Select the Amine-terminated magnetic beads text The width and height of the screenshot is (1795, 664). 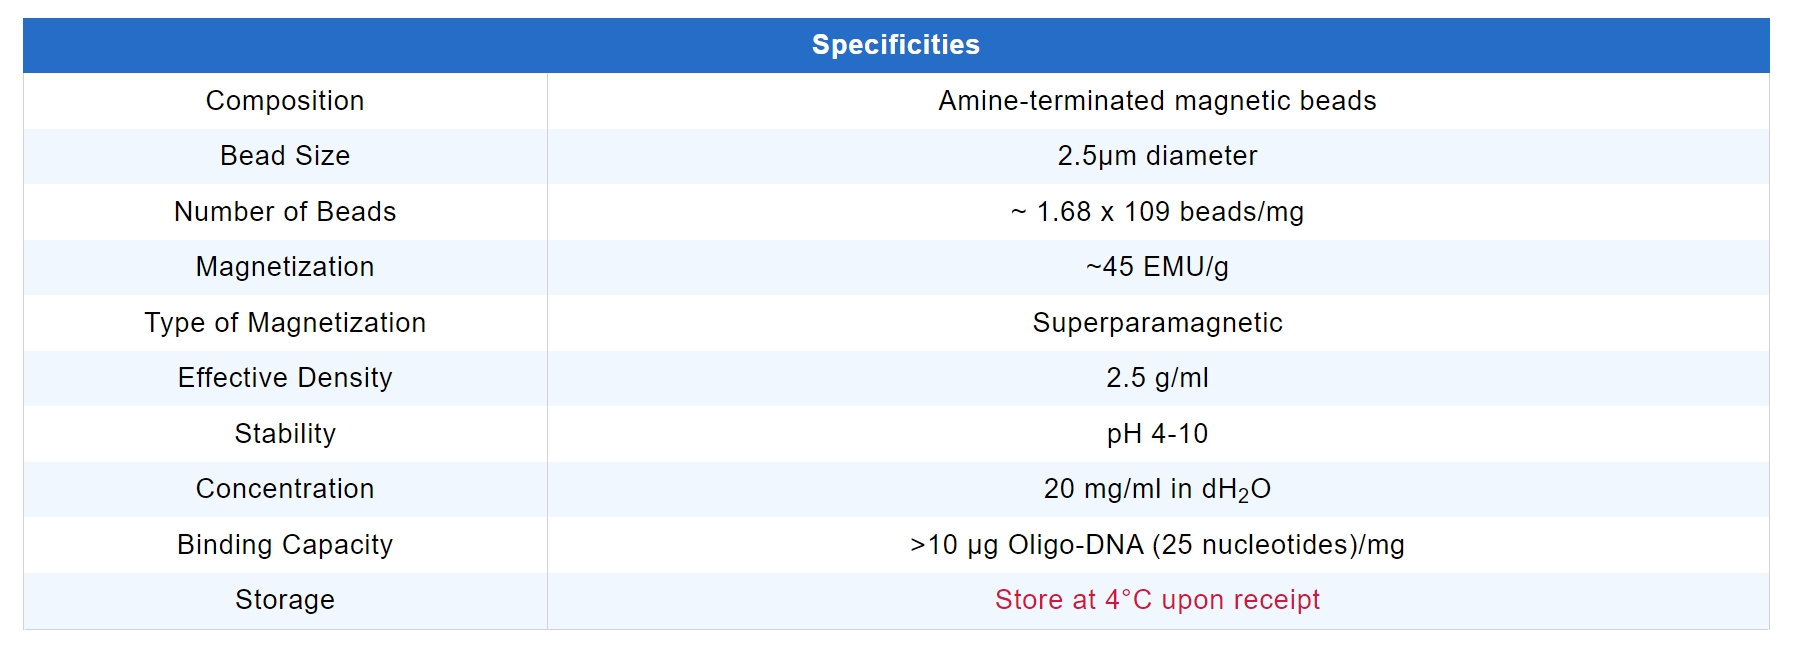1157,101
